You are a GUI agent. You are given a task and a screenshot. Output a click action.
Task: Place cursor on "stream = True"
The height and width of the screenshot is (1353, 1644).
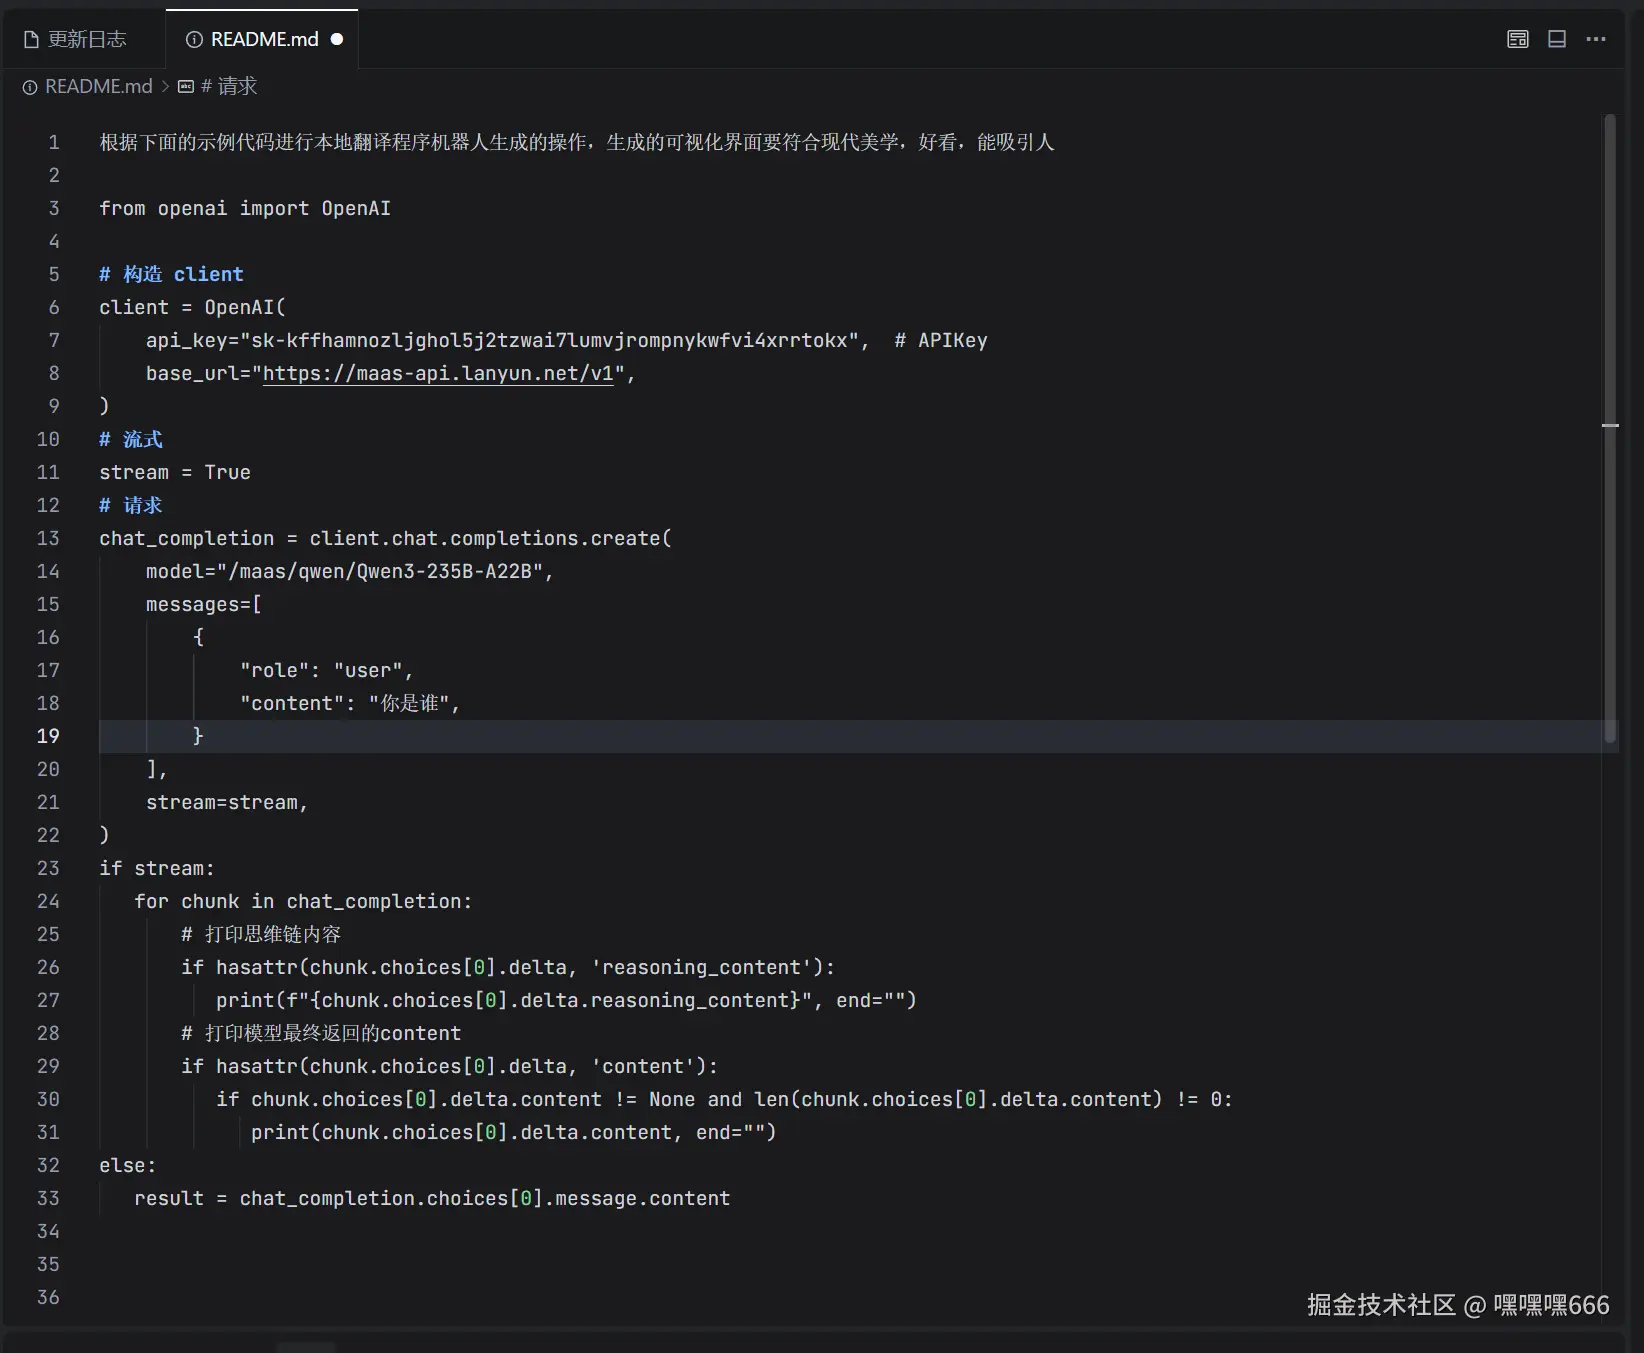pos(175,472)
